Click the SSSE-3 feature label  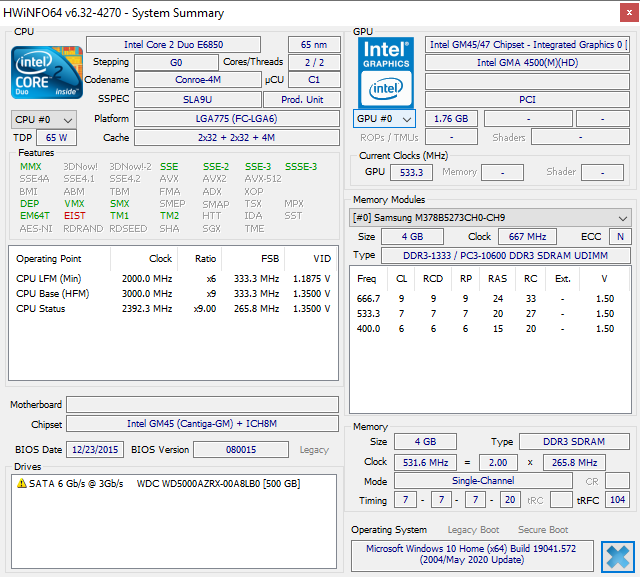coord(301,166)
